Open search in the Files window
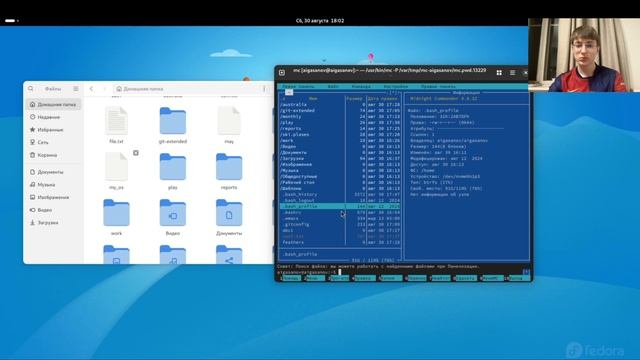 (x=31, y=89)
